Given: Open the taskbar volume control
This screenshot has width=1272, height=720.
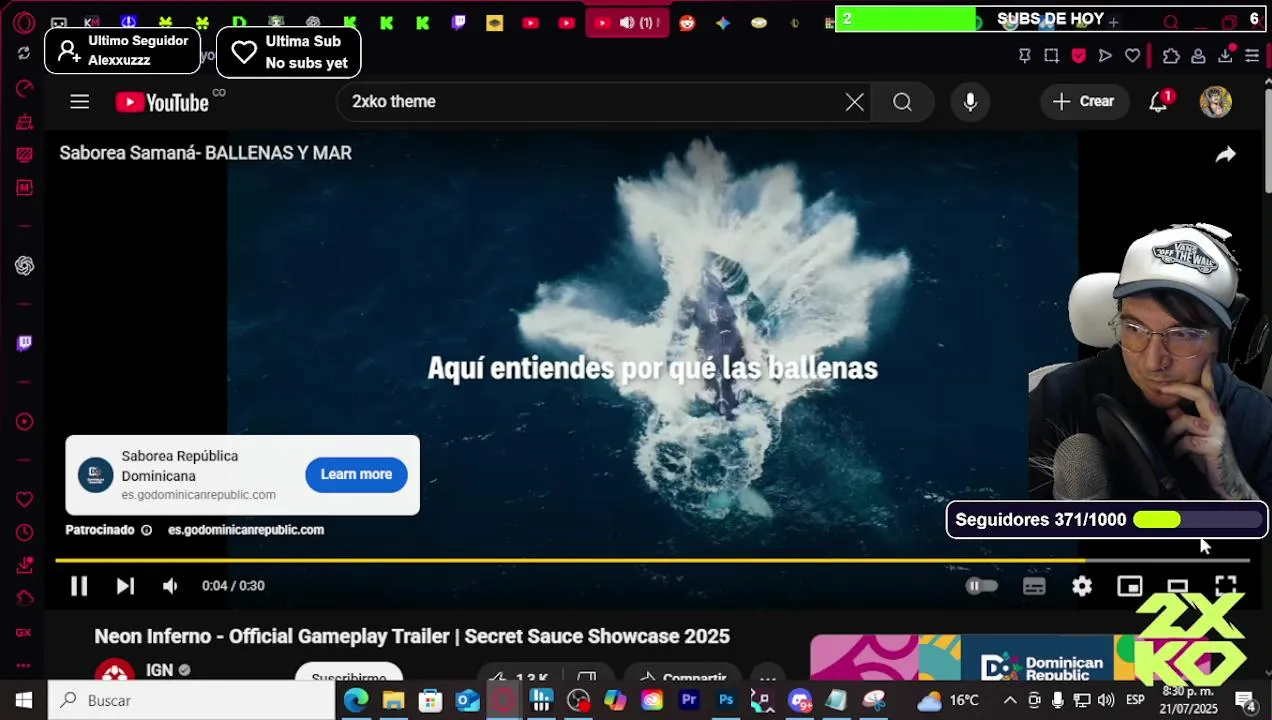Looking at the screenshot, I should pos(1106,701).
